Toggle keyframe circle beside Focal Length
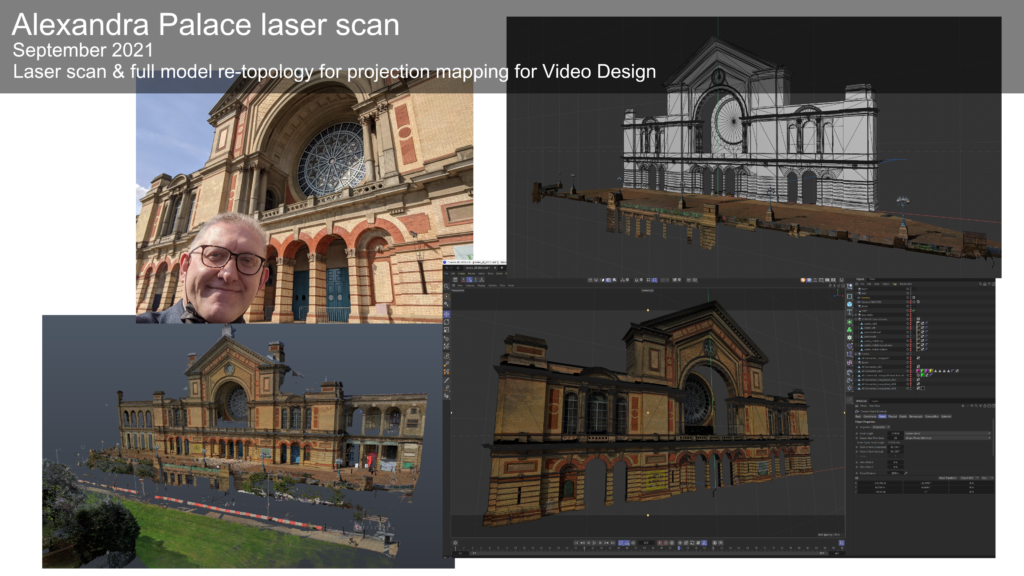Image resolution: width=1024 pixels, height=576 pixels. [857, 434]
